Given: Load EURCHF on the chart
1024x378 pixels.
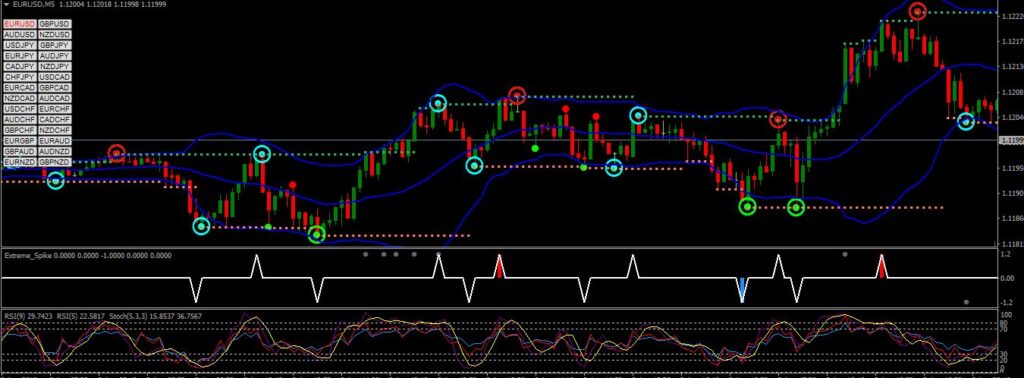Looking at the screenshot, I should coord(54,108).
